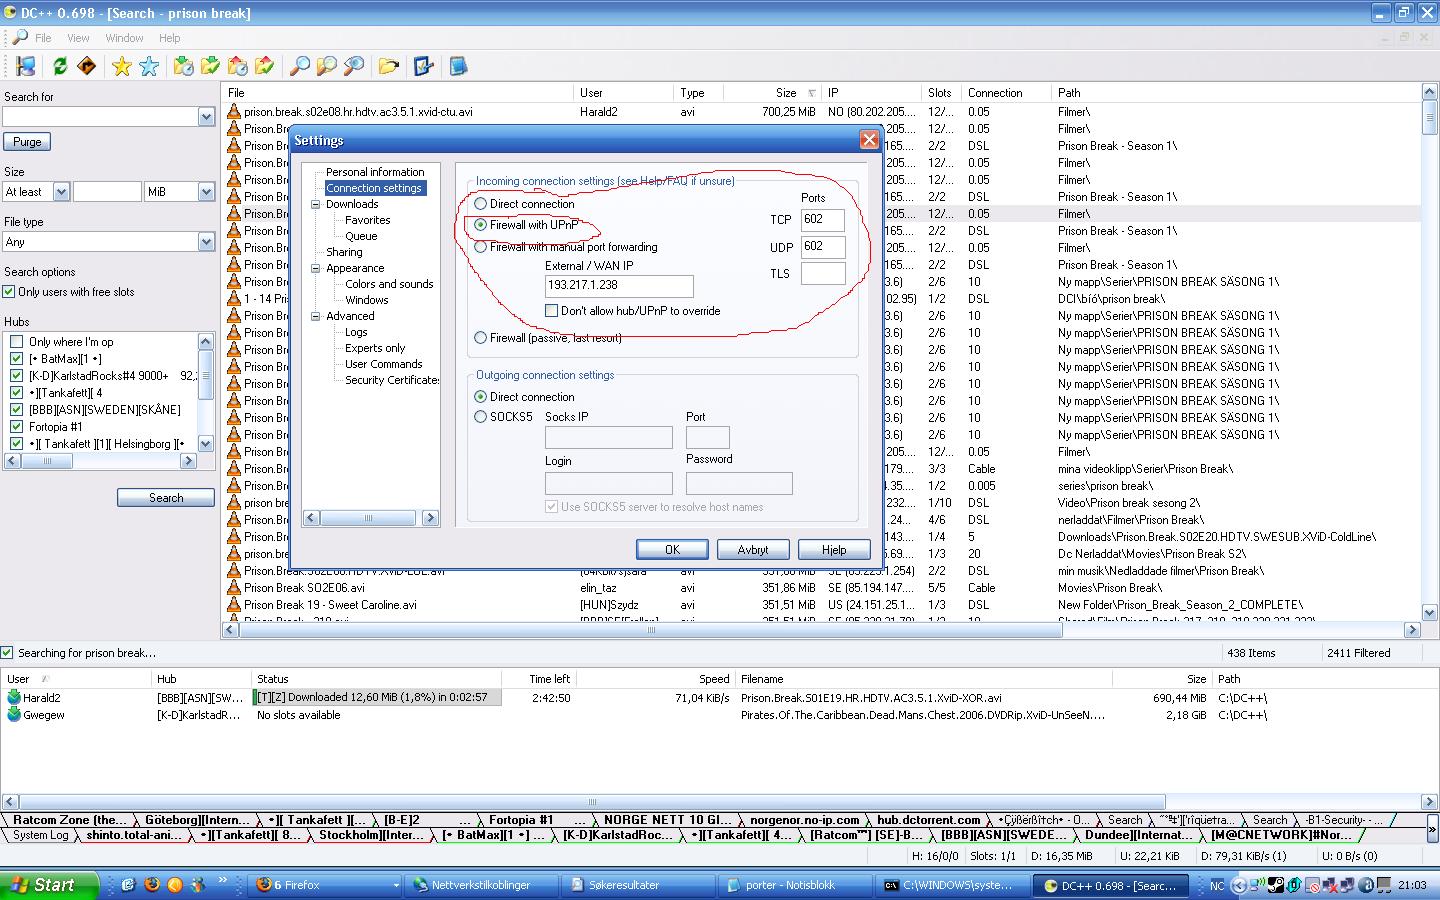Click the Harald2 user icon in transfers
This screenshot has height=900, width=1440.
point(14,697)
